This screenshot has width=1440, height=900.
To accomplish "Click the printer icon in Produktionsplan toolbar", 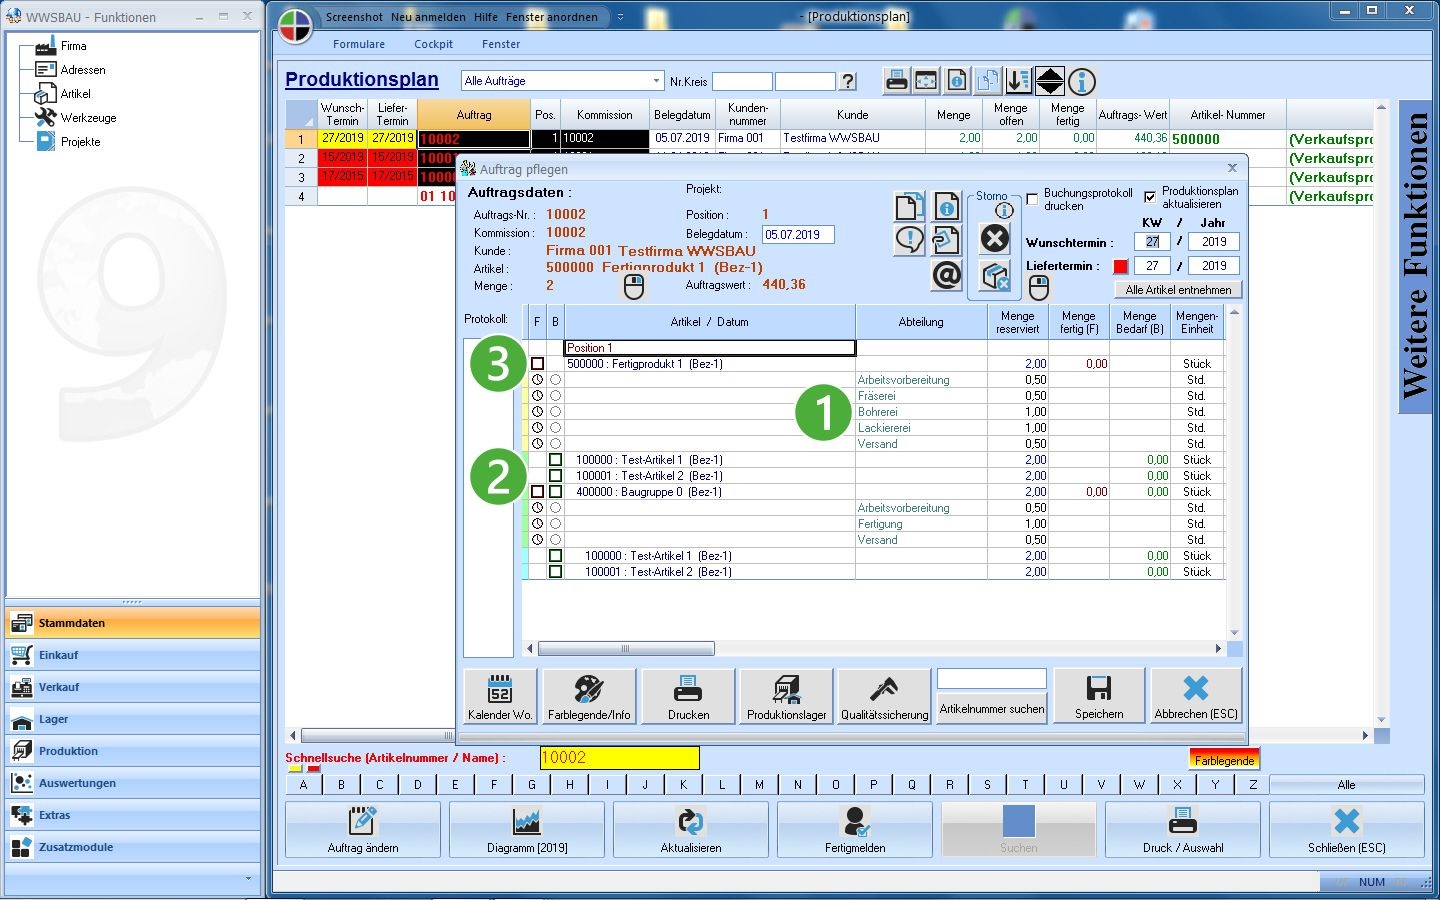I will click(897, 81).
